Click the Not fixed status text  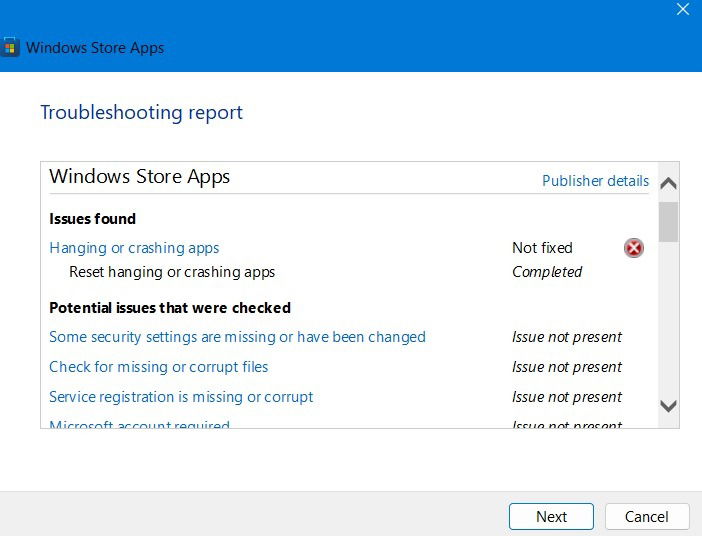point(542,248)
